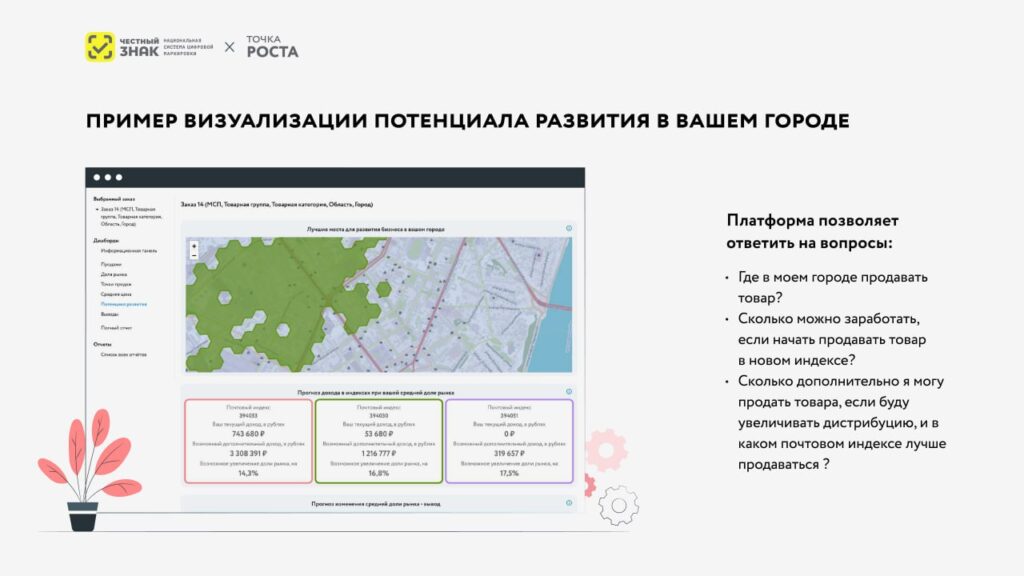Screen dimensions: 1024x576
Task: Open the Средняя цена section
Action: (x=116, y=294)
